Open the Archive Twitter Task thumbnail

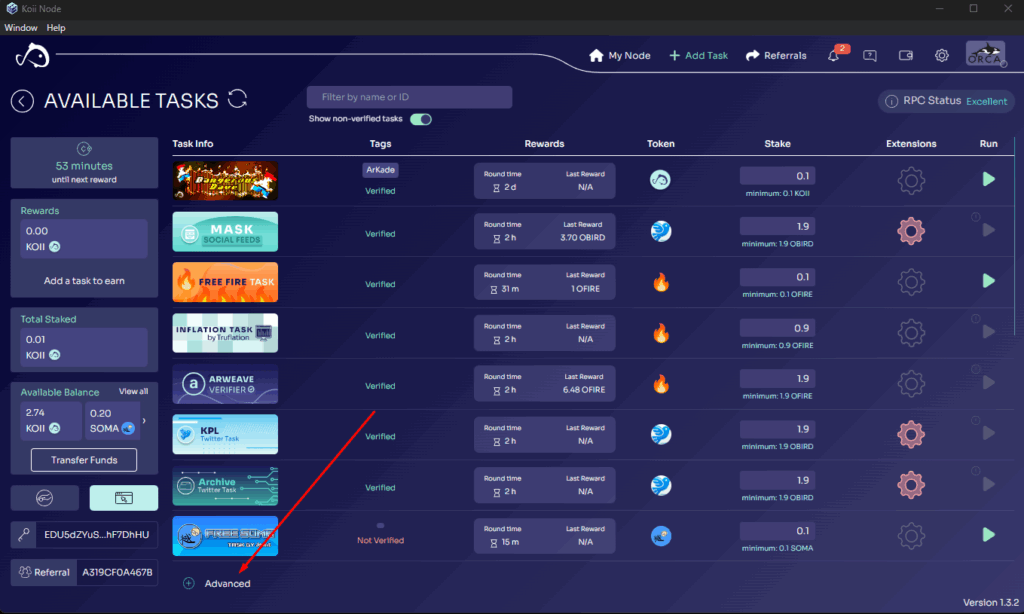(225, 485)
